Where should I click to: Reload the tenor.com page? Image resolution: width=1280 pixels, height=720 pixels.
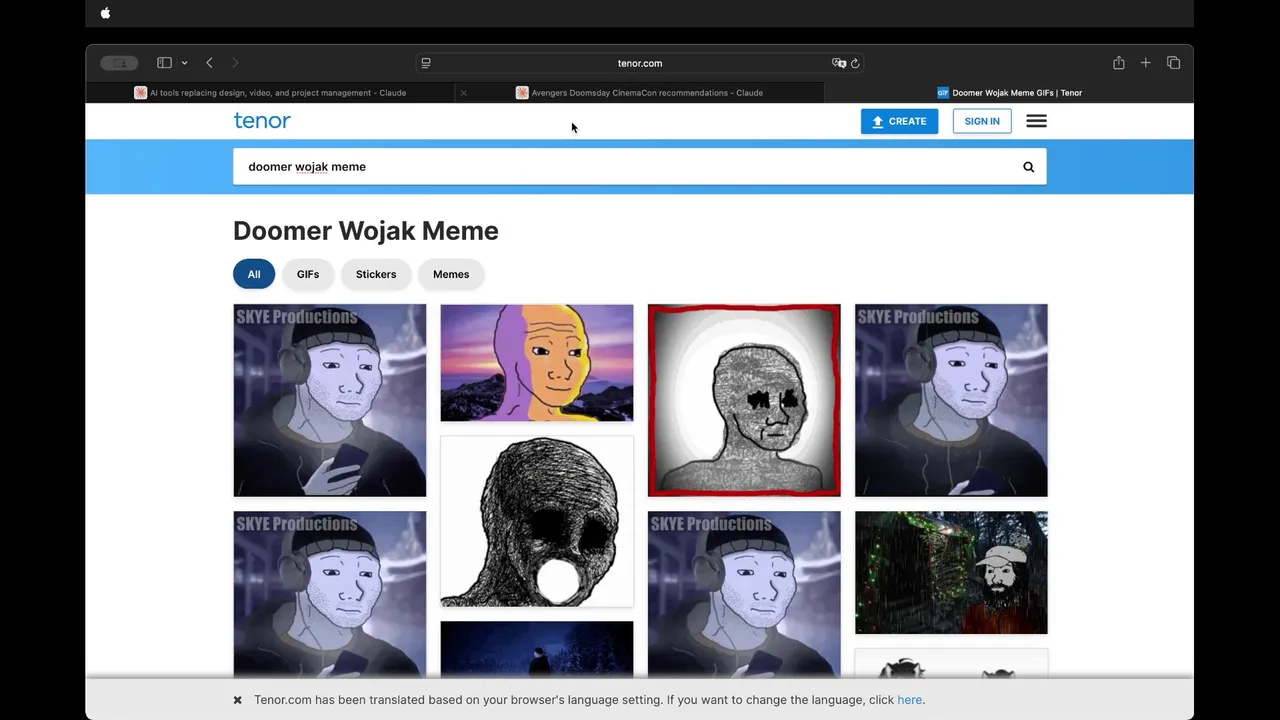point(855,63)
